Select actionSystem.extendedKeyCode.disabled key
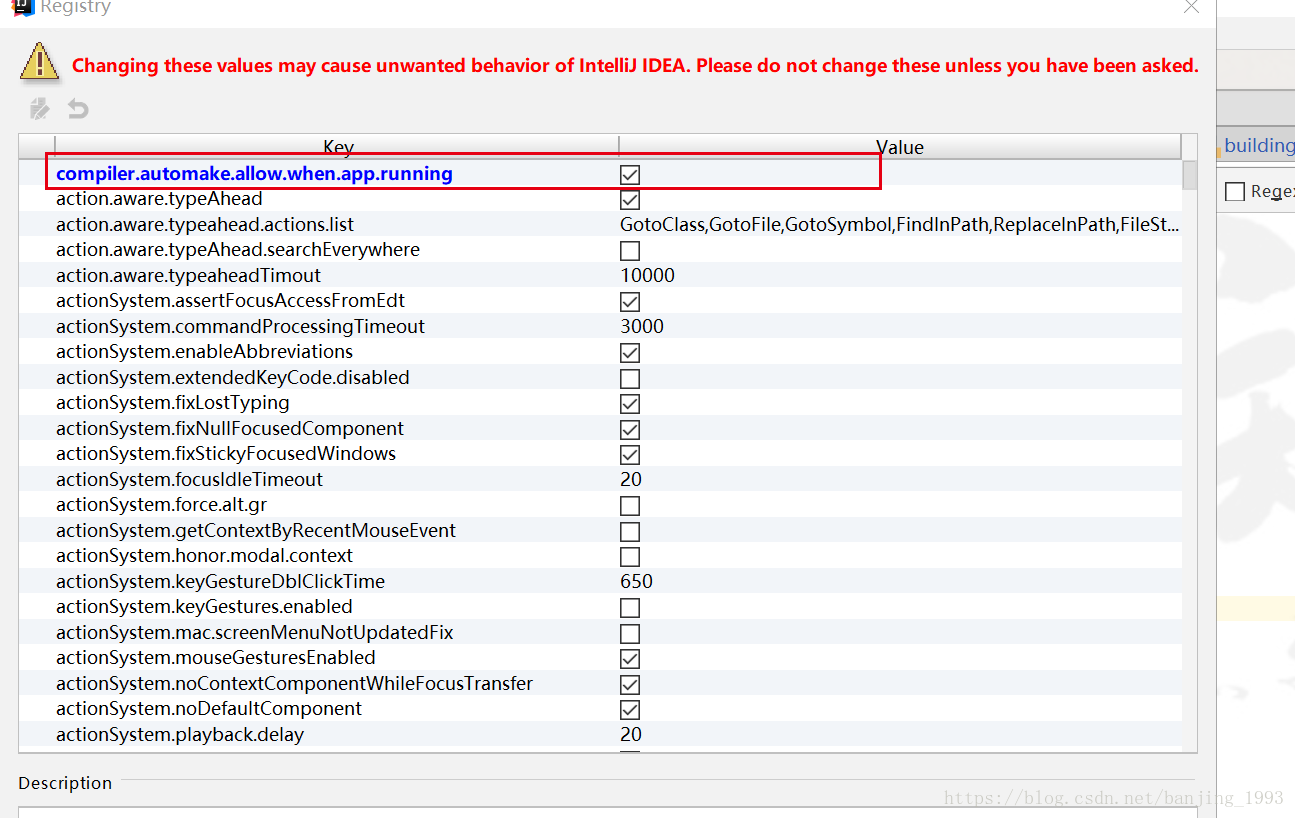 (233, 378)
